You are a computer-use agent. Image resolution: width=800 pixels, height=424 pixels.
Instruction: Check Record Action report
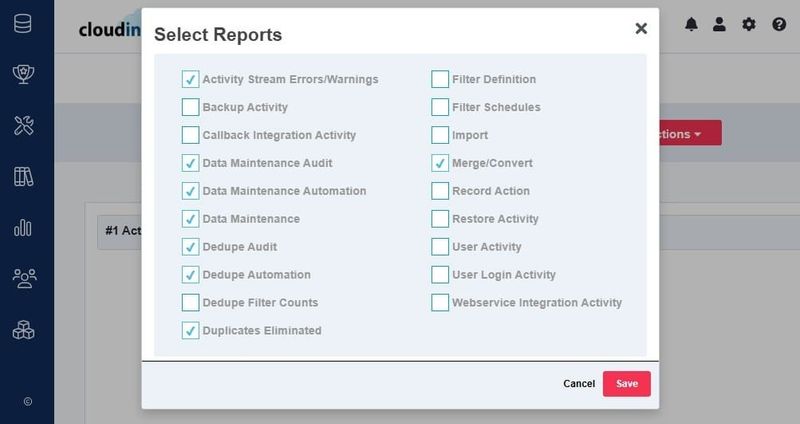coord(440,191)
